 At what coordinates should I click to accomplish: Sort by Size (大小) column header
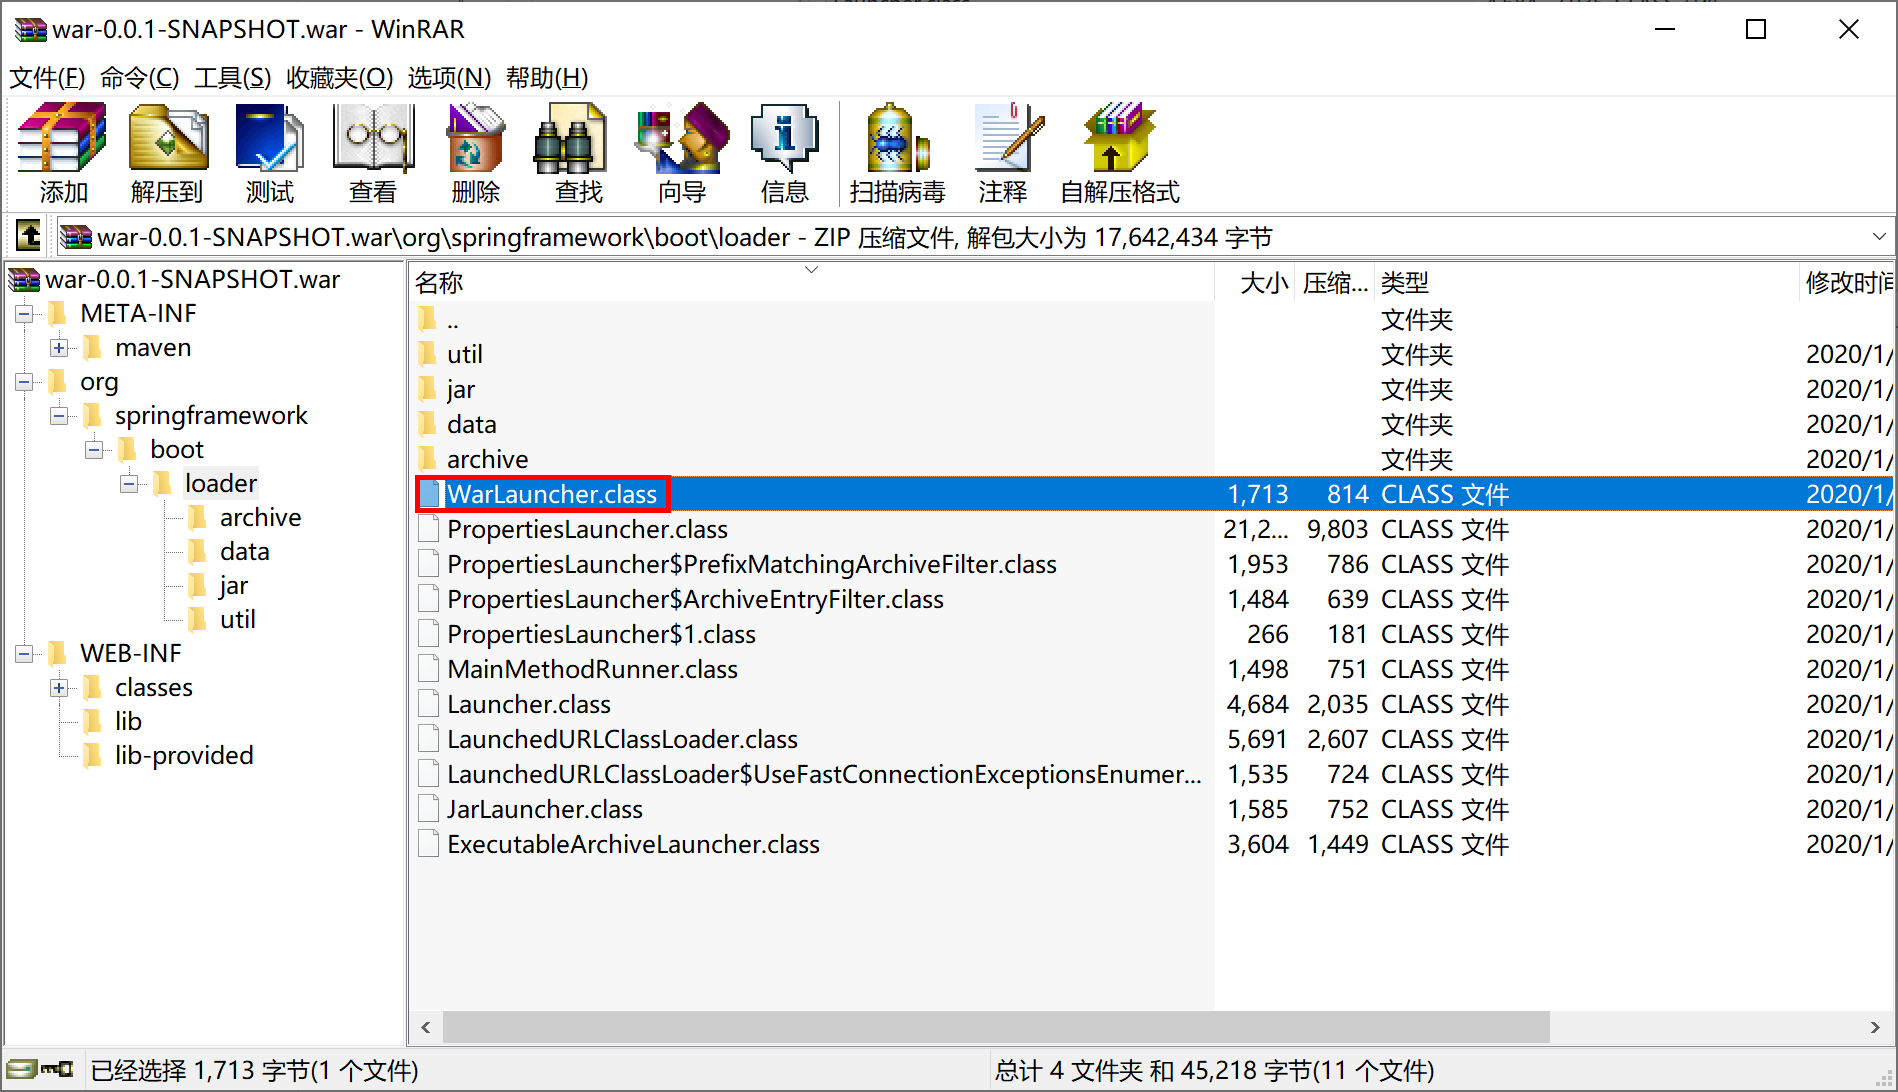pyautogui.click(x=1254, y=282)
